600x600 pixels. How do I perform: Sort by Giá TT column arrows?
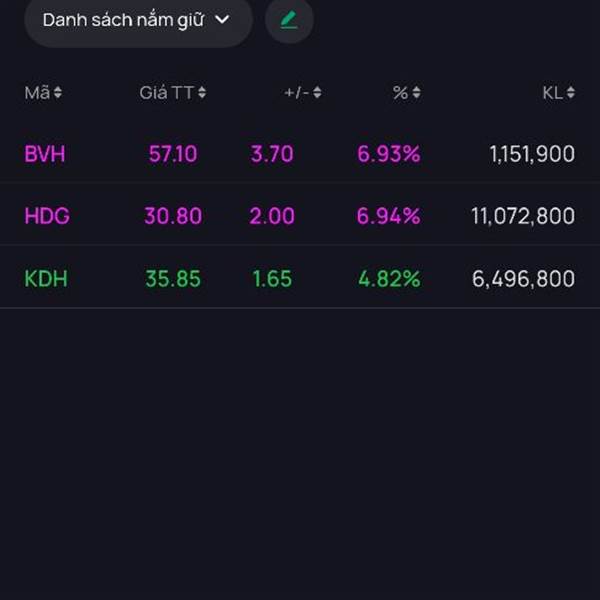[202, 93]
